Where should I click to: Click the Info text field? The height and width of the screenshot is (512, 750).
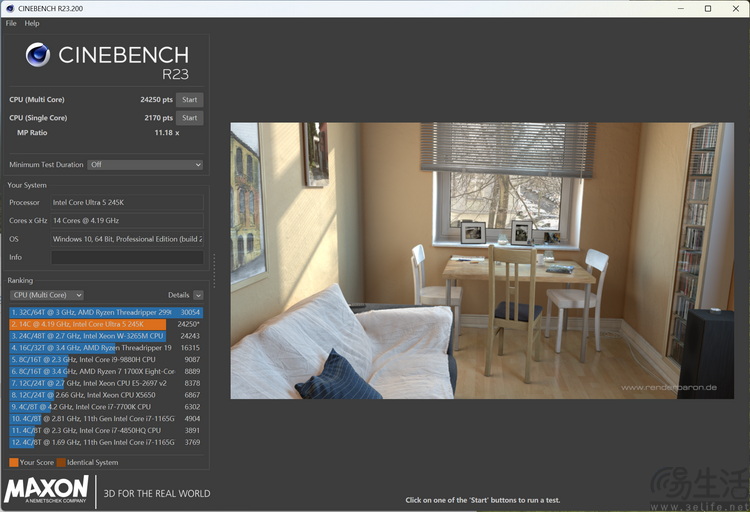pyautogui.click(x=127, y=257)
